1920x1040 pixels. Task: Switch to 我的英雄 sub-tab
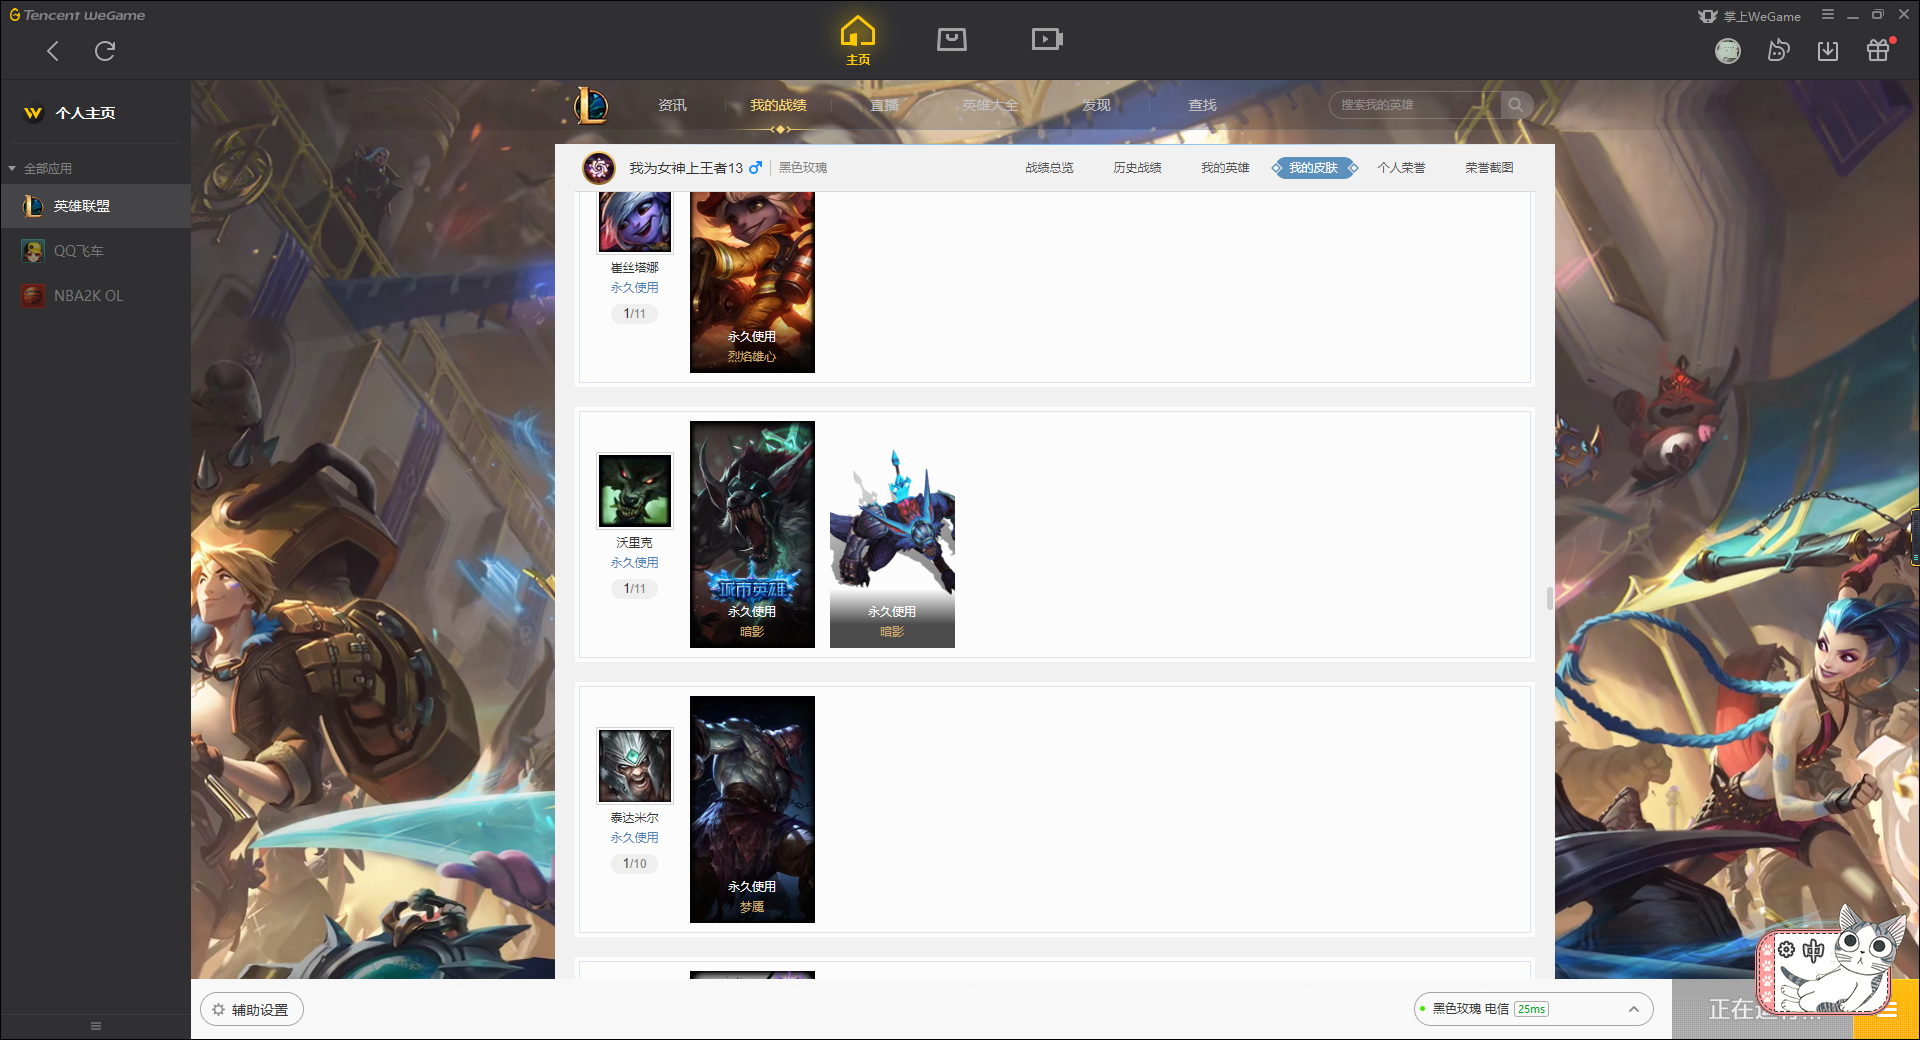pyautogui.click(x=1225, y=168)
